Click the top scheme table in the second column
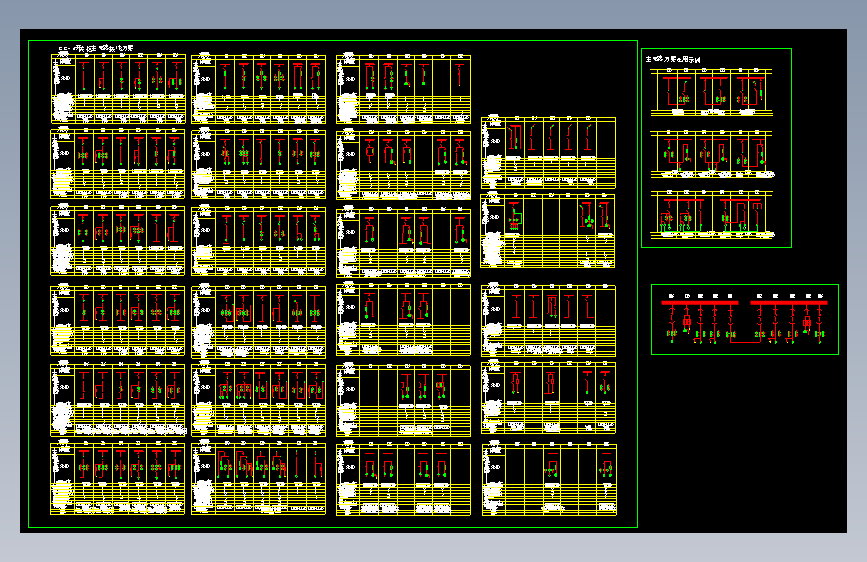Viewport: 867px width, 562px height. (258, 89)
